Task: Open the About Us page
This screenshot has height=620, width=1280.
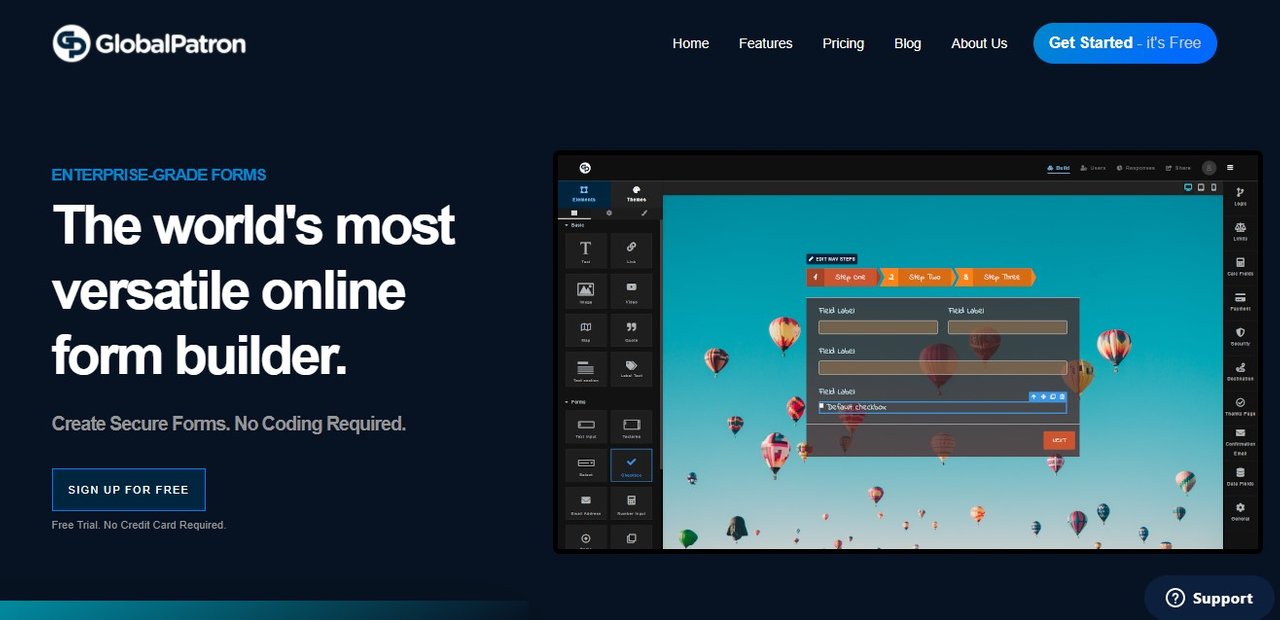Action: pyautogui.click(x=979, y=43)
